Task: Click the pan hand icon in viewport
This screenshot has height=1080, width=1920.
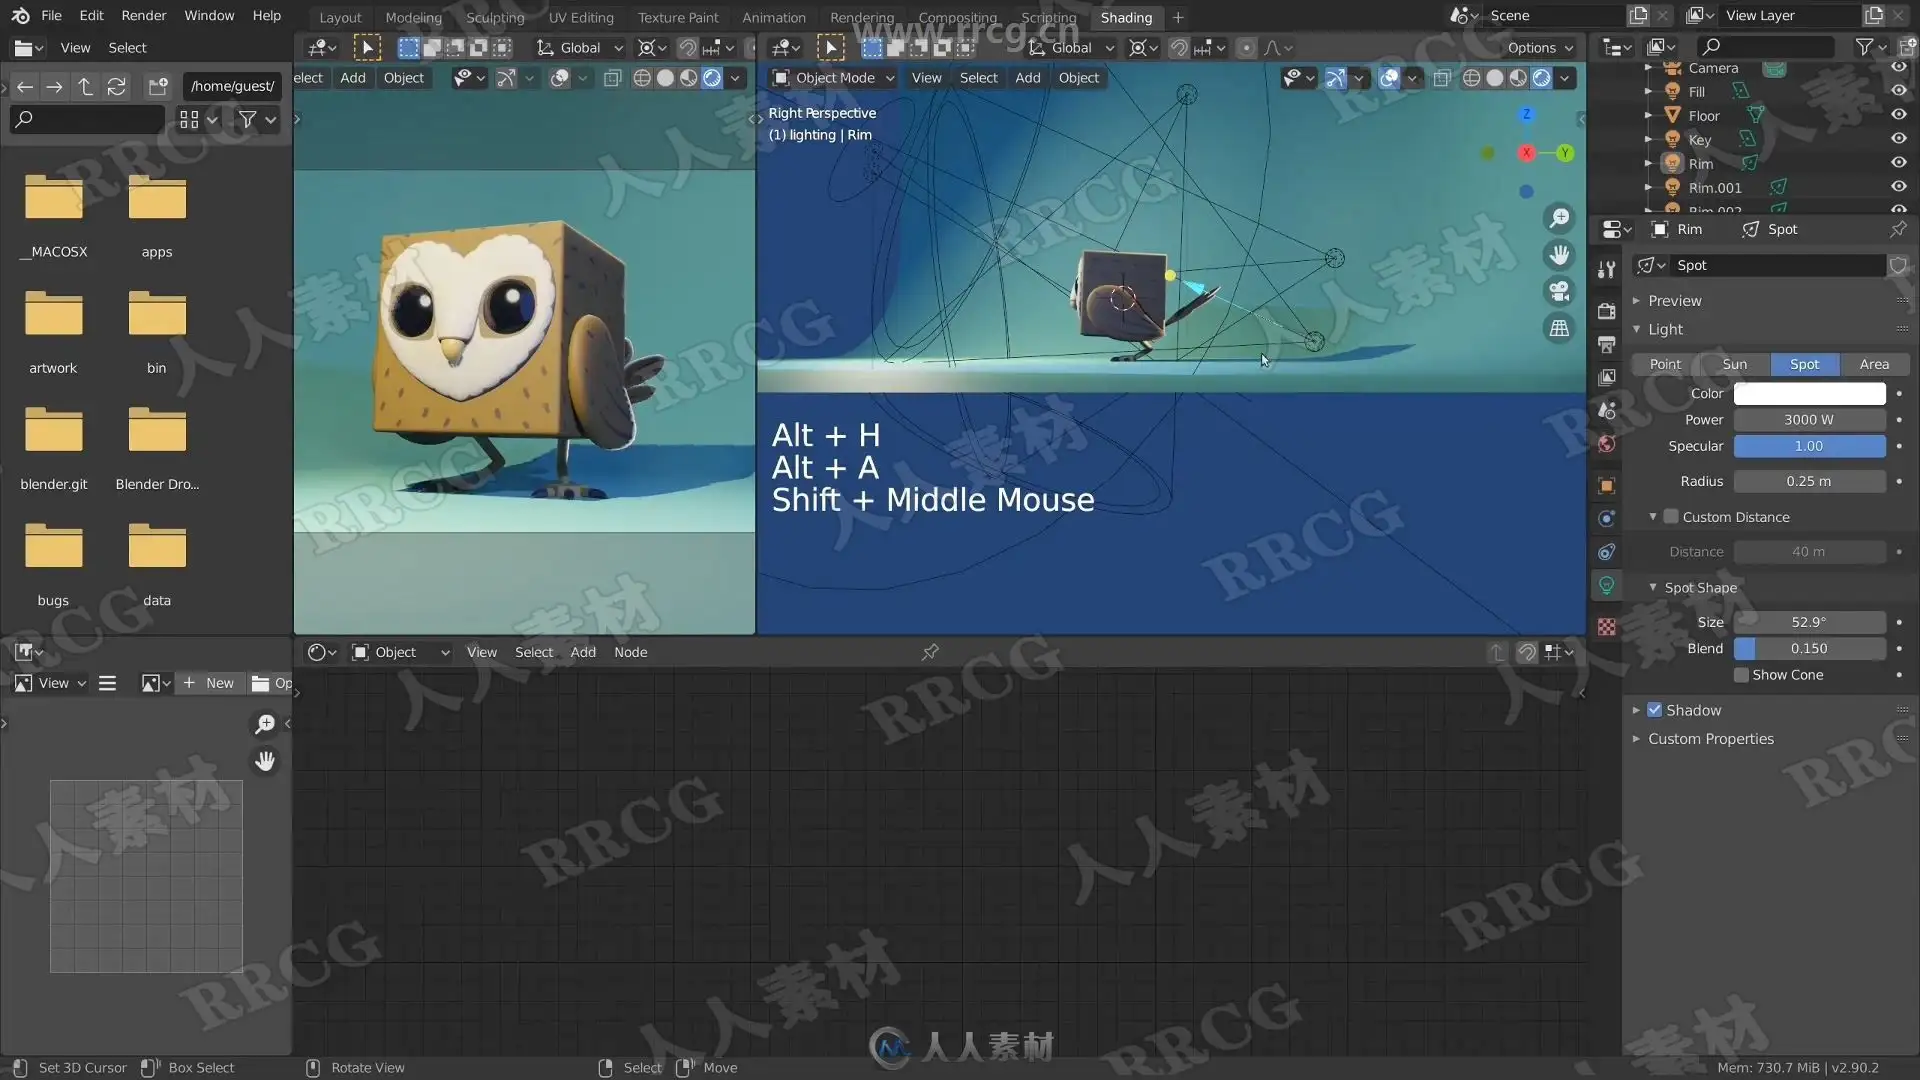Action: [x=1559, y=255]
